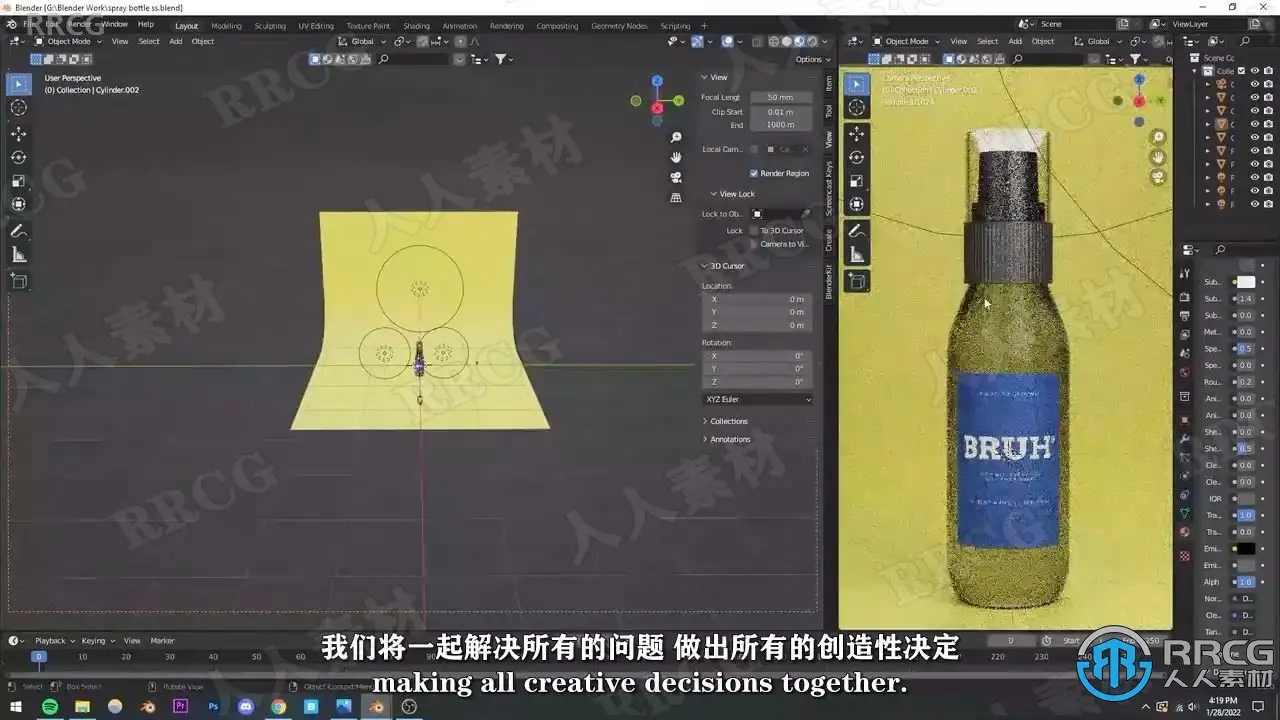Click the Metallic value slider in properties
Viewport: 1280px width, 720px height.
tap(1245, 332)
